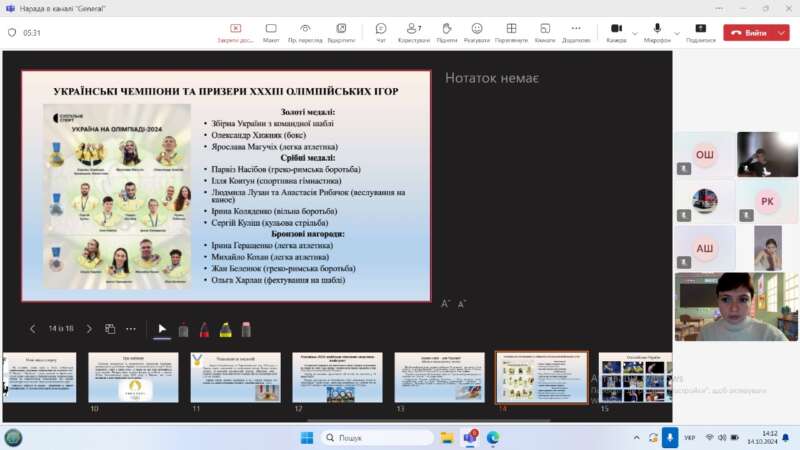Select the red pen annotation tool
The image size is (800, 450).
[204, 329]
